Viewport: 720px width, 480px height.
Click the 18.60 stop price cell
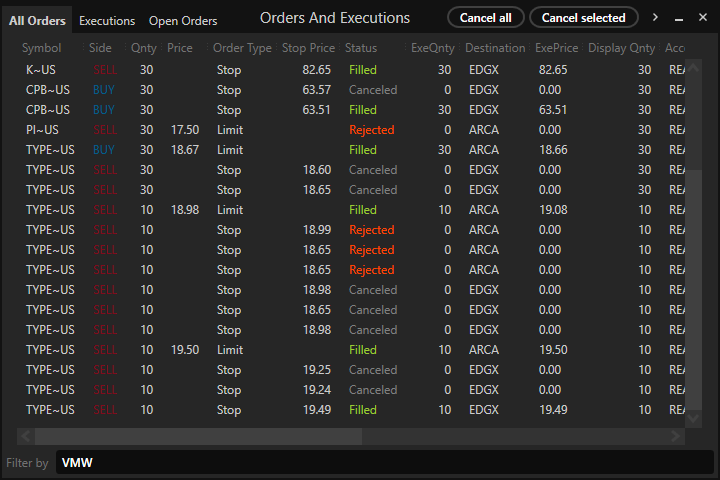tap(317, 170)
